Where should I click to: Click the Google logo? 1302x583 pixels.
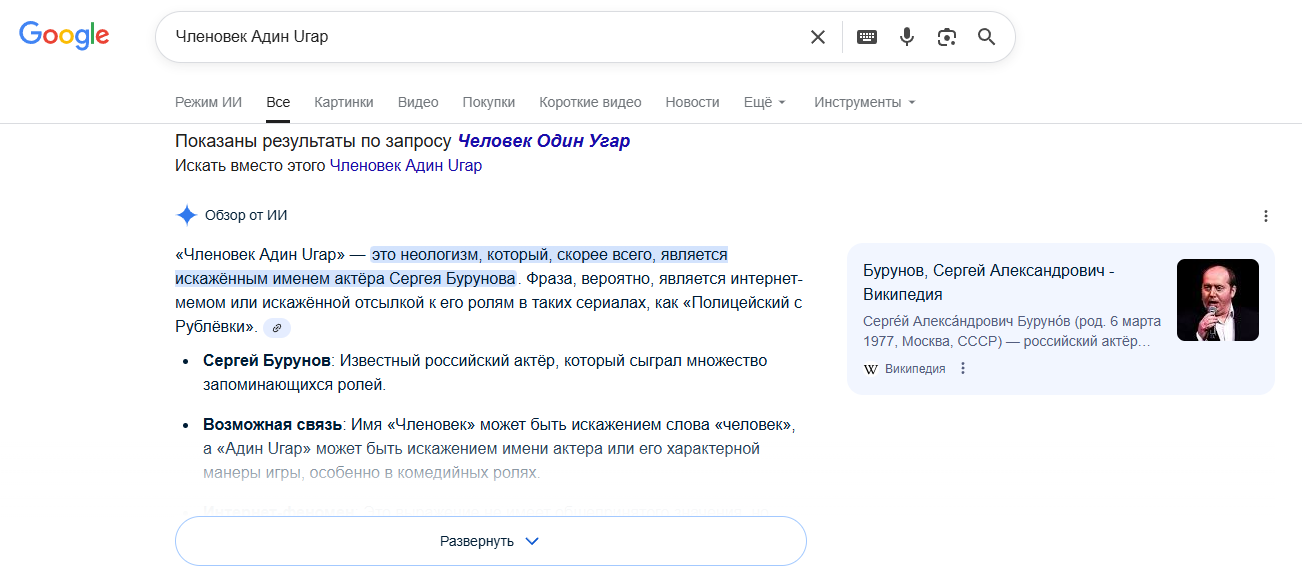[x=64, y=35]
